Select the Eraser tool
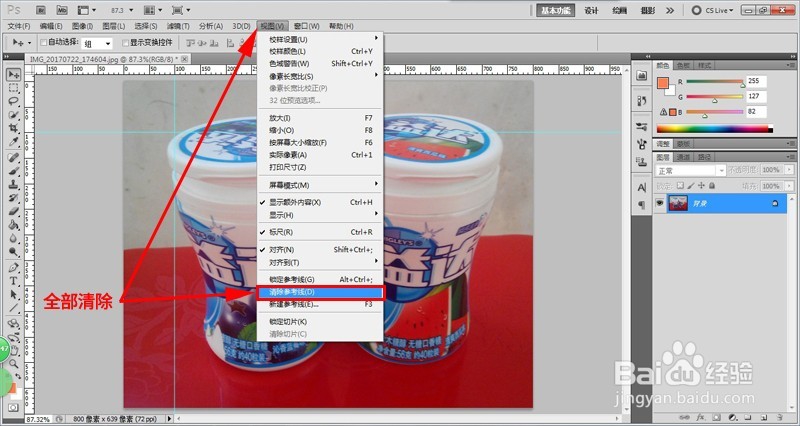 [14, 211]
